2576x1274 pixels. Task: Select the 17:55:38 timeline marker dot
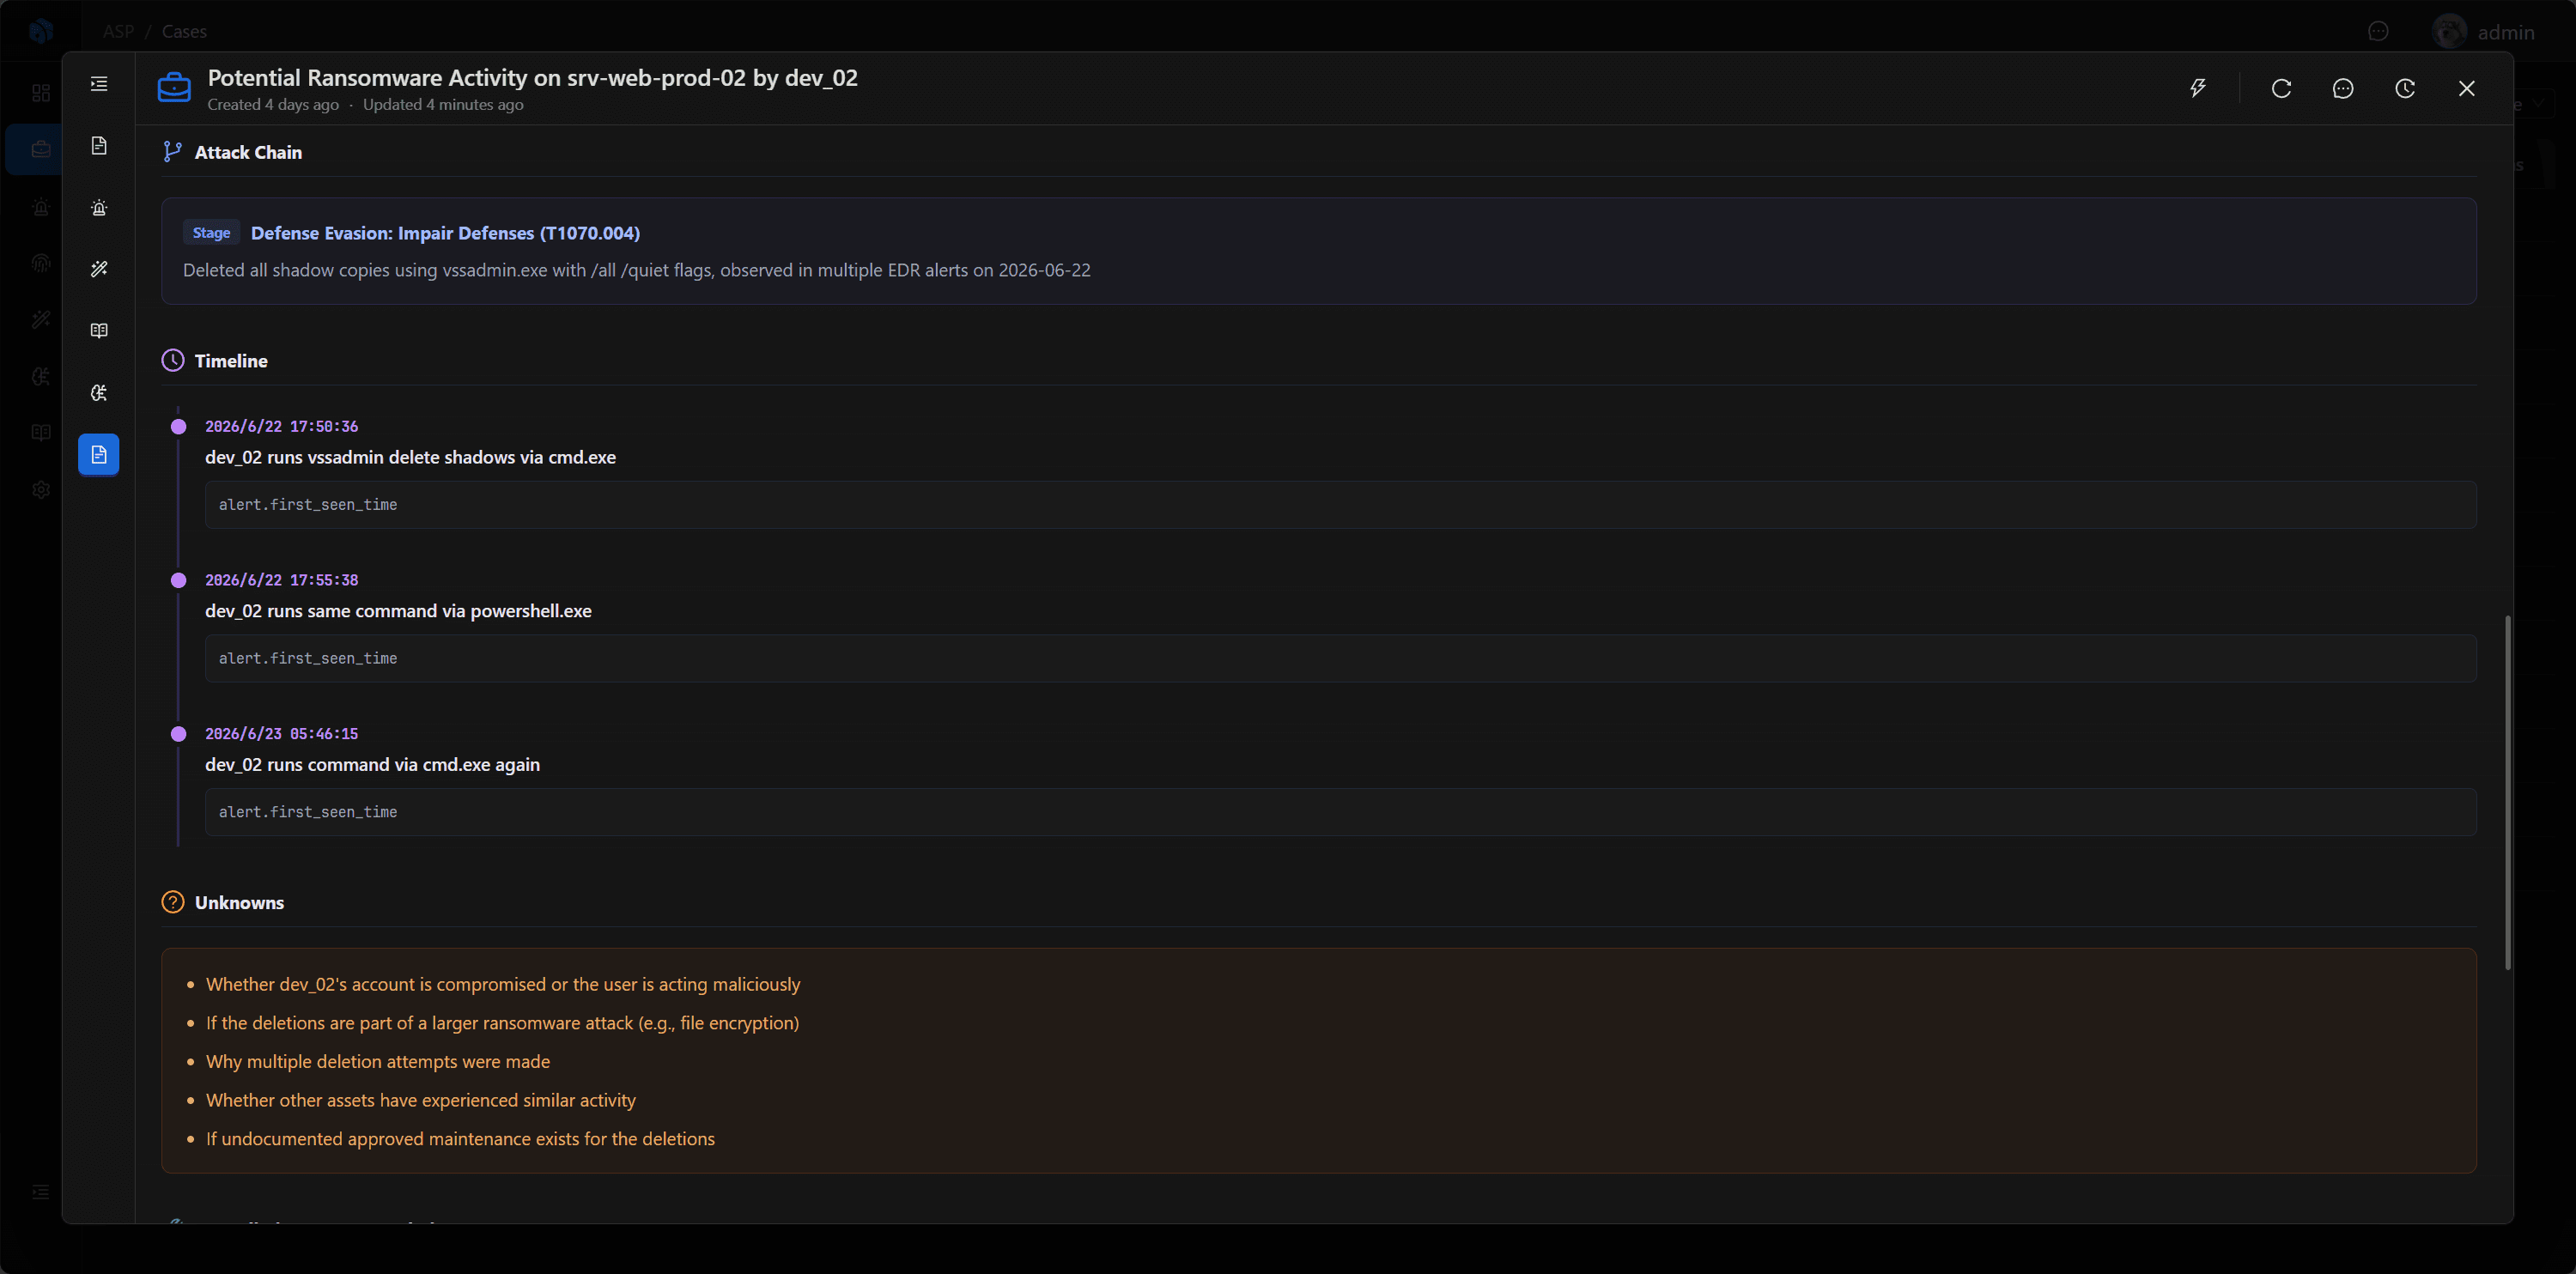[179, 581]
